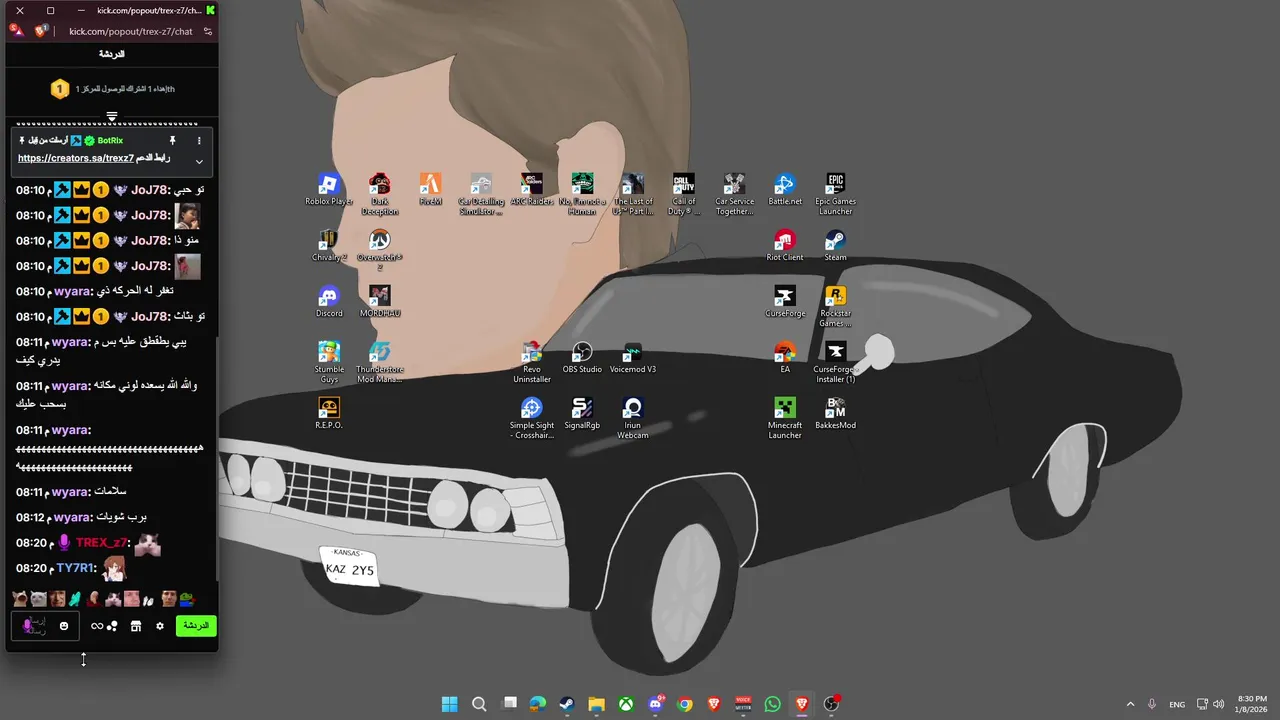Image resolution: width=1280 pixels, height=720 pixels.
Task: Open Xbox app from the taskbar
Action: click(625, 704)
